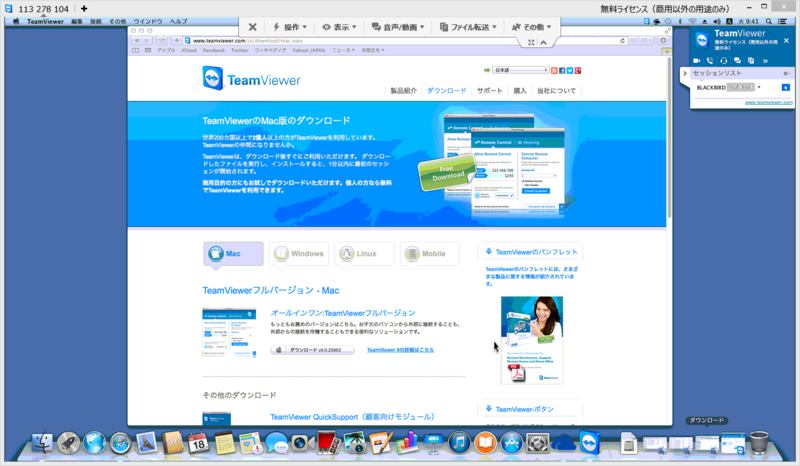Open the 当社について navigation tab
The width and height of the screenshot is (800, 466).
pos(556,90)
